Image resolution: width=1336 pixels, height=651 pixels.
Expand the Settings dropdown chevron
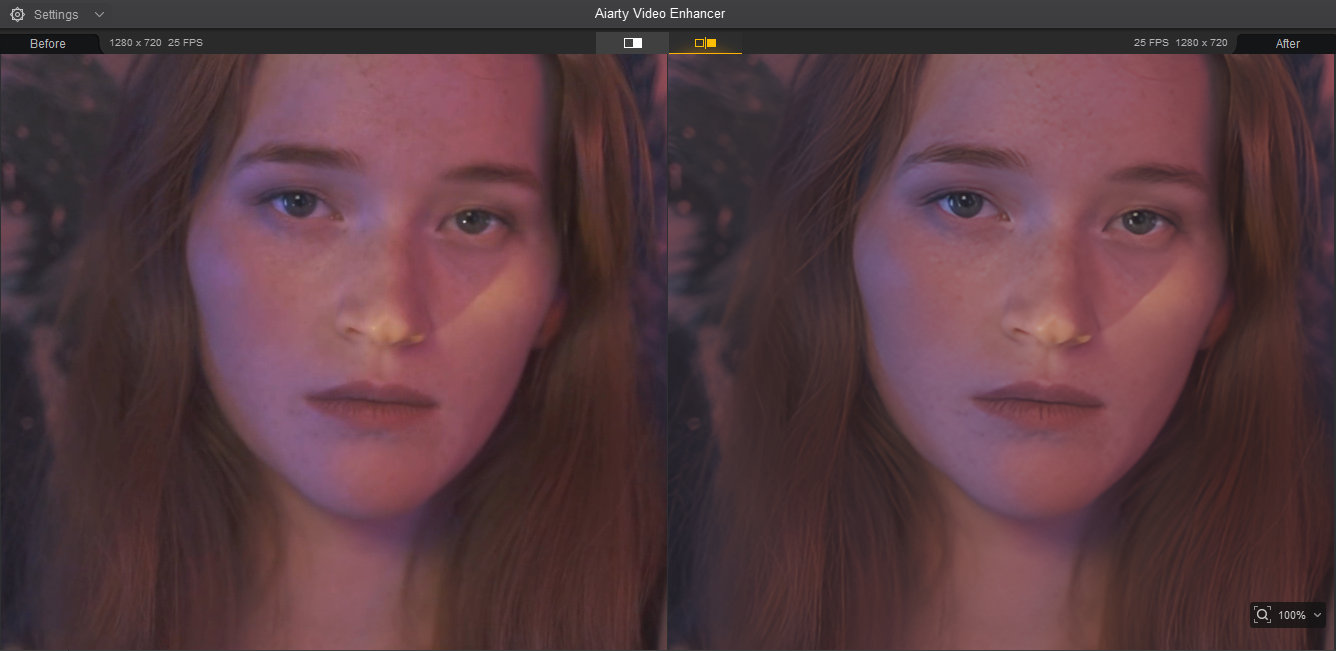point(98,15)
